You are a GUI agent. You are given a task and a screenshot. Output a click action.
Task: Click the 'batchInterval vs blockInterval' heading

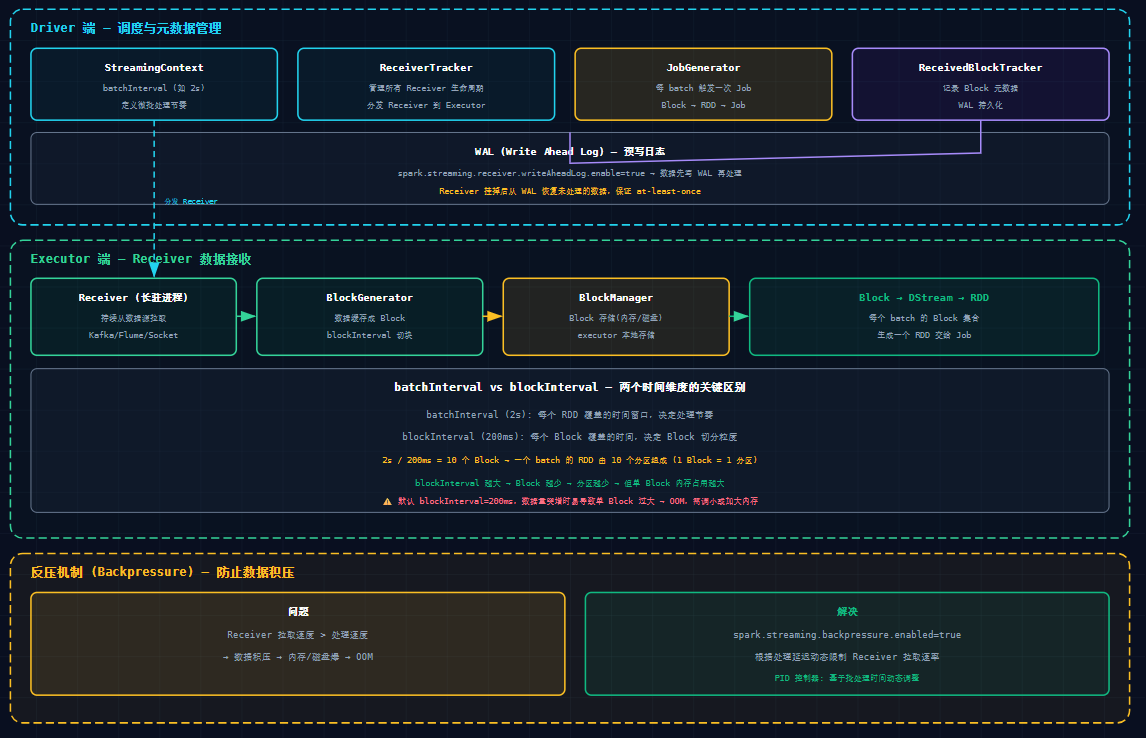pos(569,387)
